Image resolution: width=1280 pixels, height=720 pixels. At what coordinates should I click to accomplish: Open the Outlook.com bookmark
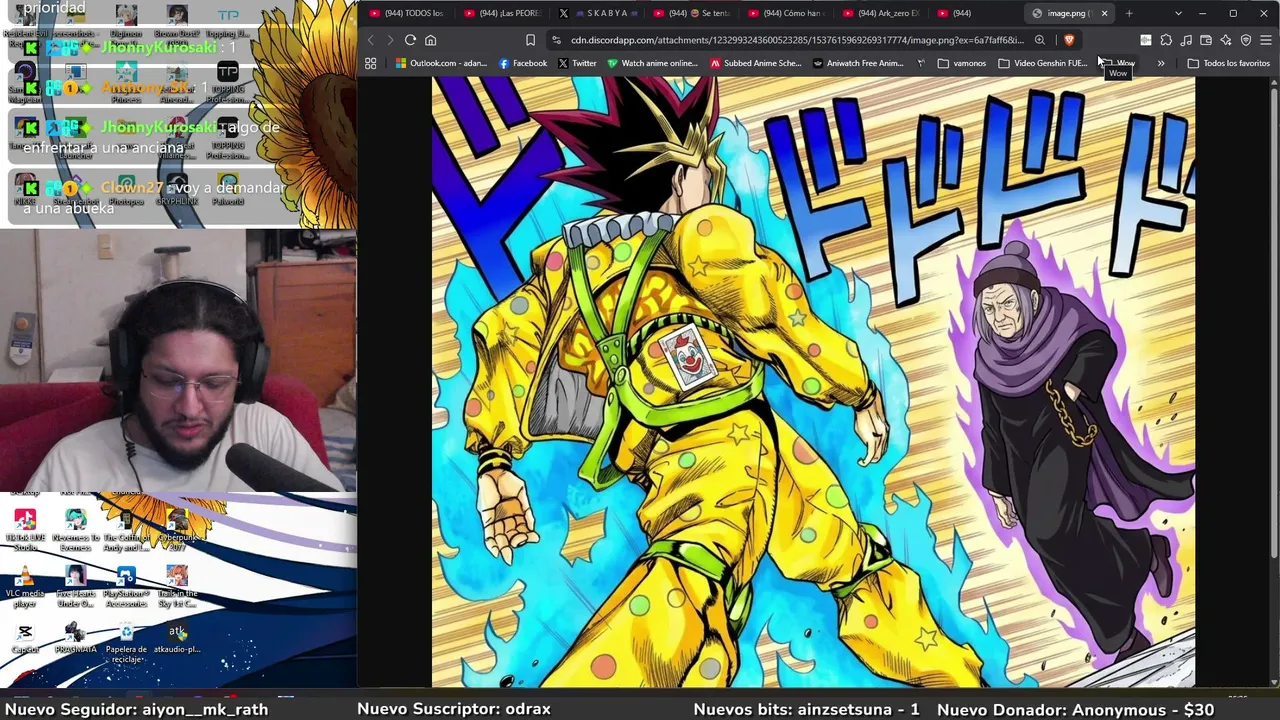coord(441,63)
